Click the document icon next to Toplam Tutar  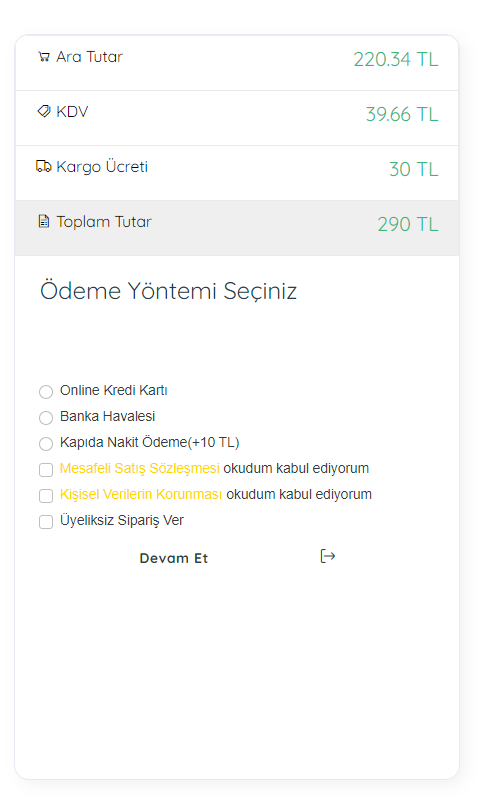[44, 221]
